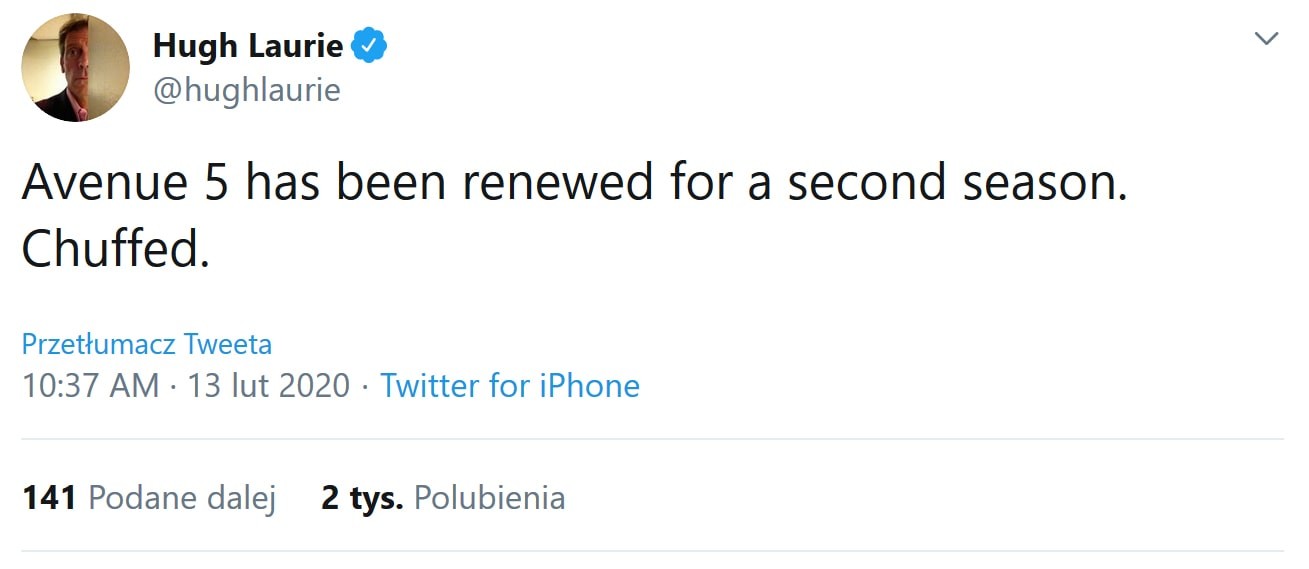Click Przetłumacz Tweeta to translate
Image resolution: width=1309 pixels, height=569 pixels.
pyautogui.click(x=147, y=345)
